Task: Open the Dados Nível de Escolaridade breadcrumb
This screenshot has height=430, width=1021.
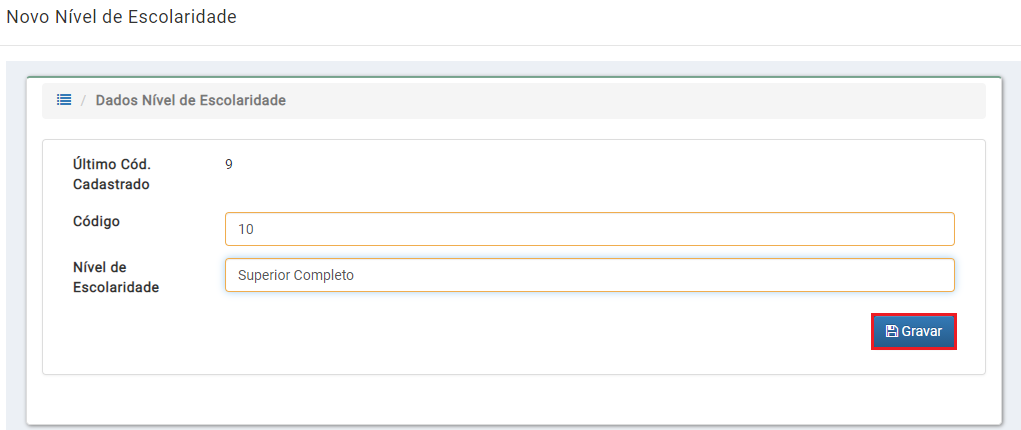Action: tap(191, 100)
